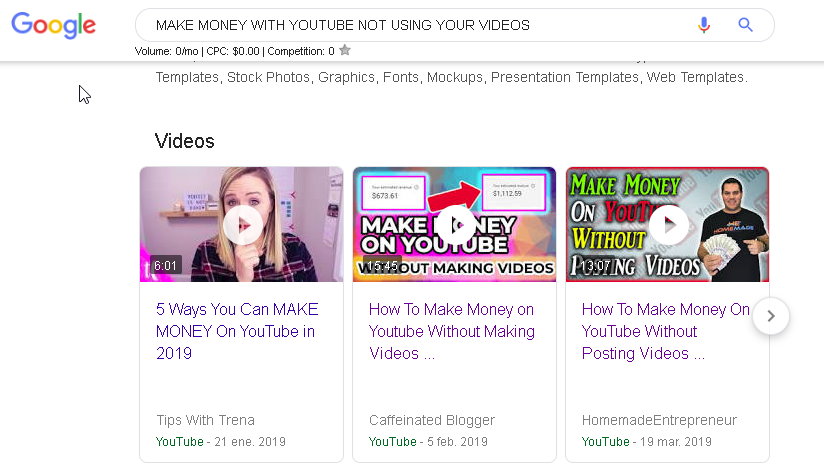Click the Google logo
Screen dimensions: 824x474
pyautogui.click(x=53, y=26)
